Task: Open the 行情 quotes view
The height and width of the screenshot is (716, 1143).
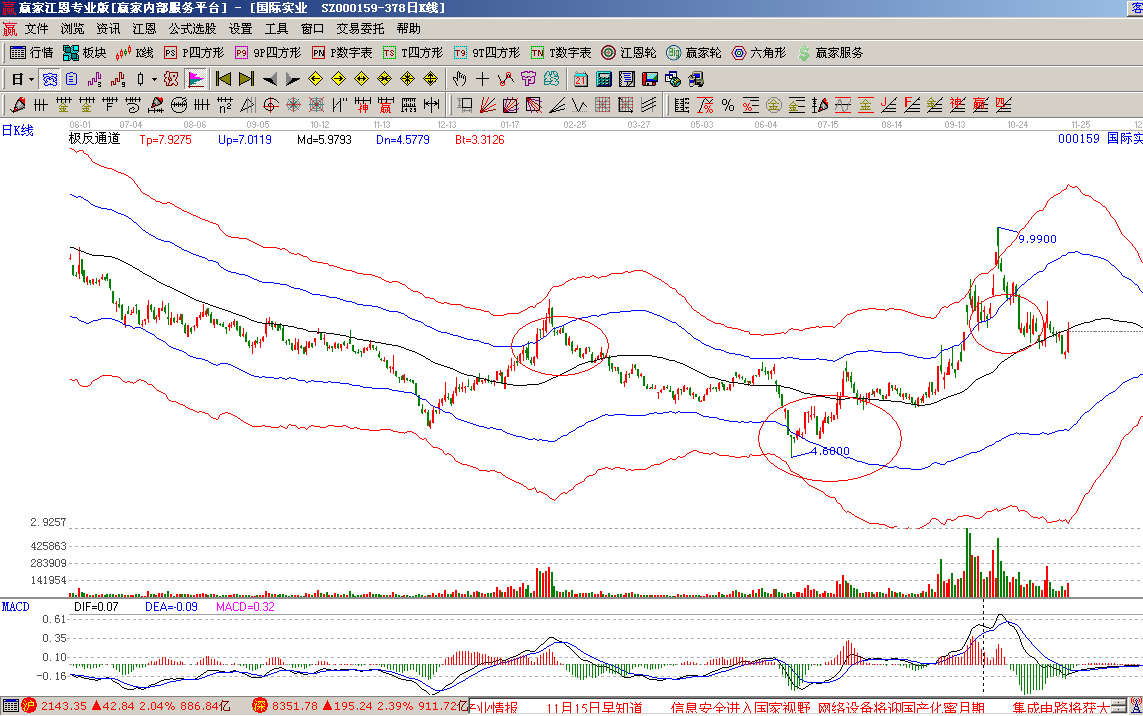Action: pos(31,53)
